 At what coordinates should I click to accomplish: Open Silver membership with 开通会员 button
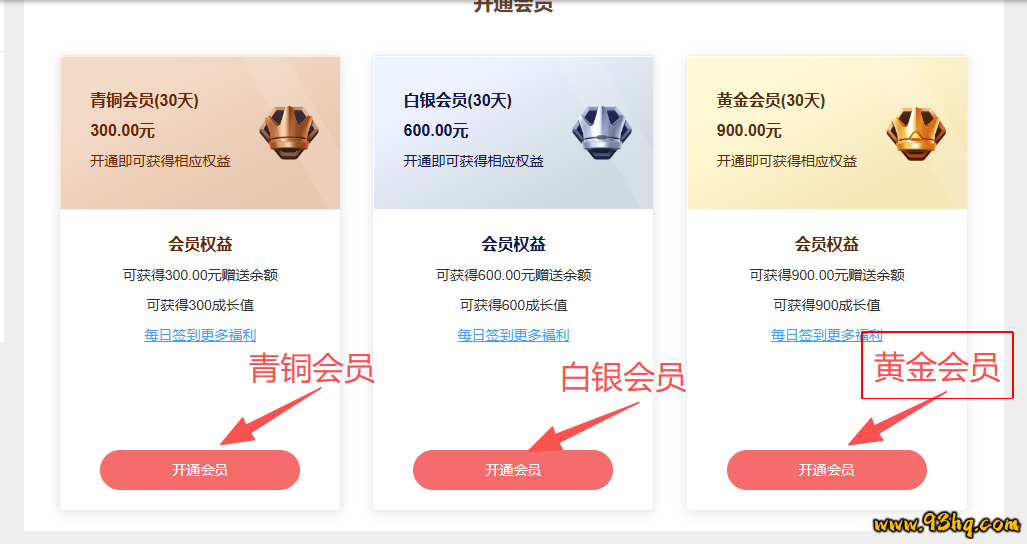pyautogui.click(x=513, y=470)
